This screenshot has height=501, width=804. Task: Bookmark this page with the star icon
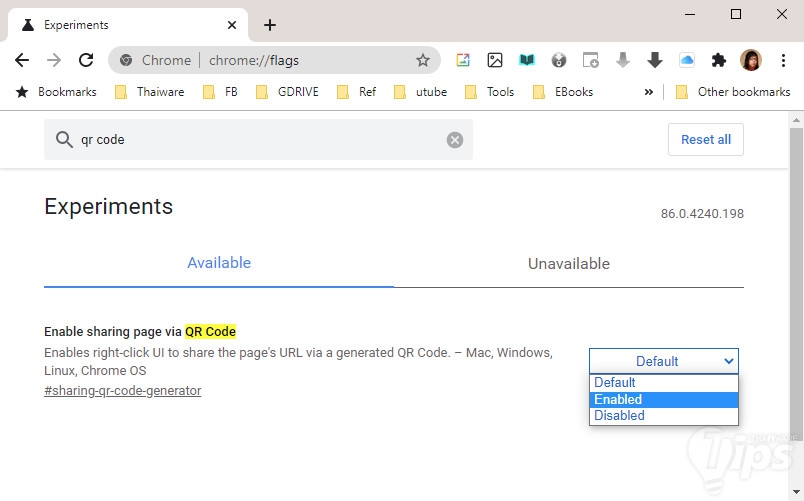[x=423, y=61]
